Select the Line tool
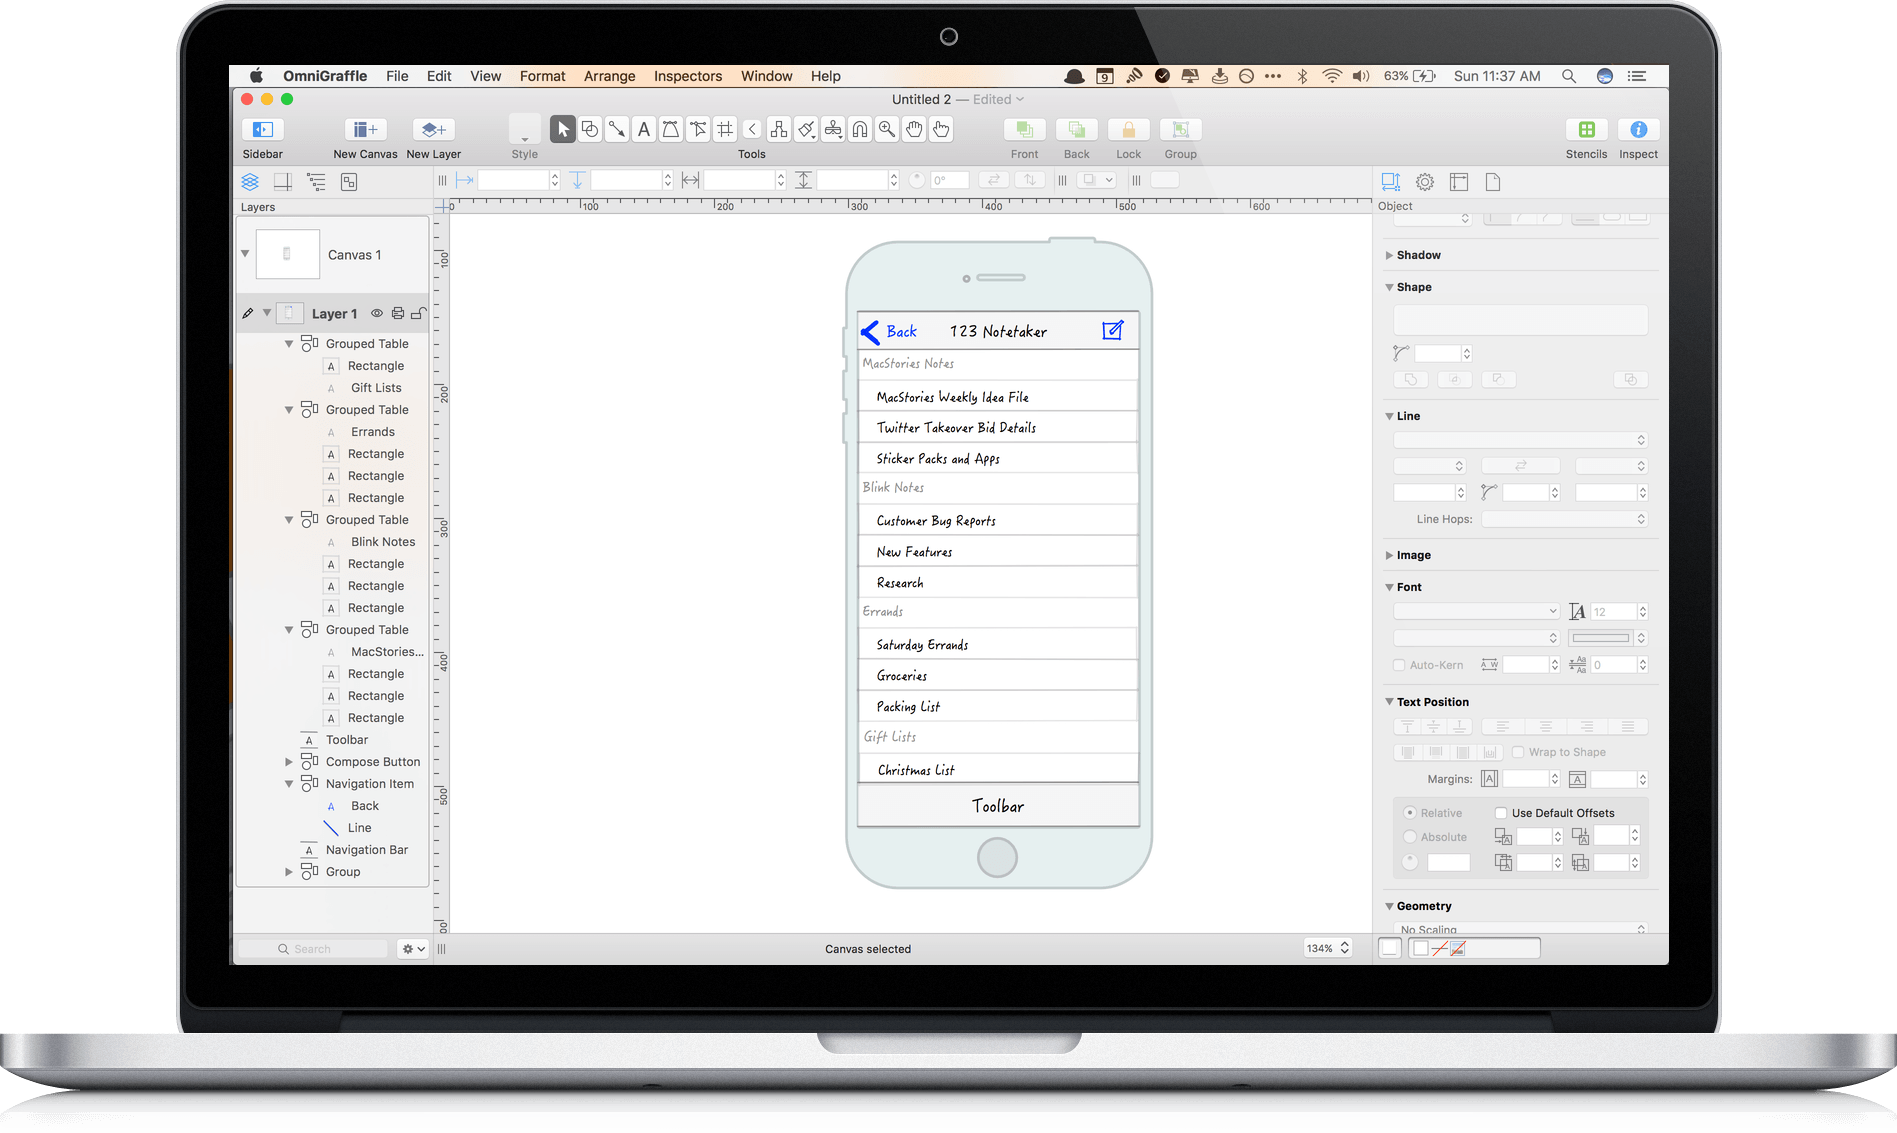The image size is (1897, 1133). (x=618, y=129)
